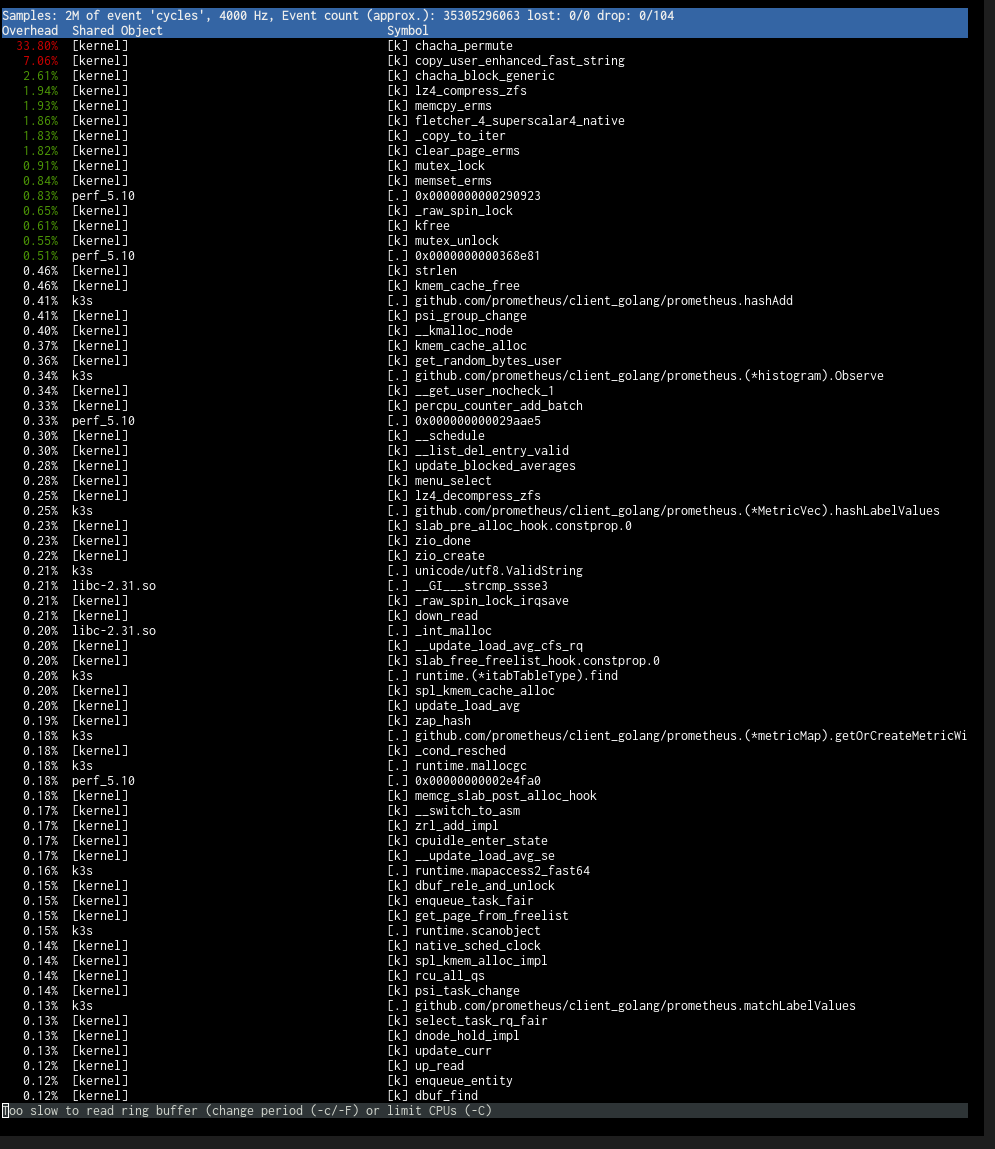Click the __switch_to_asm symbol
Screen dimensions: 995x1149
467,811
